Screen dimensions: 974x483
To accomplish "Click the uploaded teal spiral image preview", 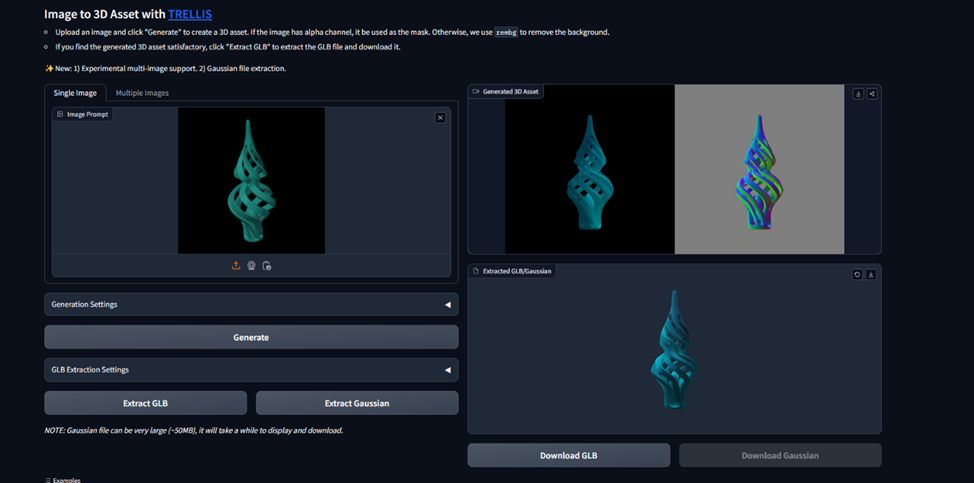I will coord(252,181).
